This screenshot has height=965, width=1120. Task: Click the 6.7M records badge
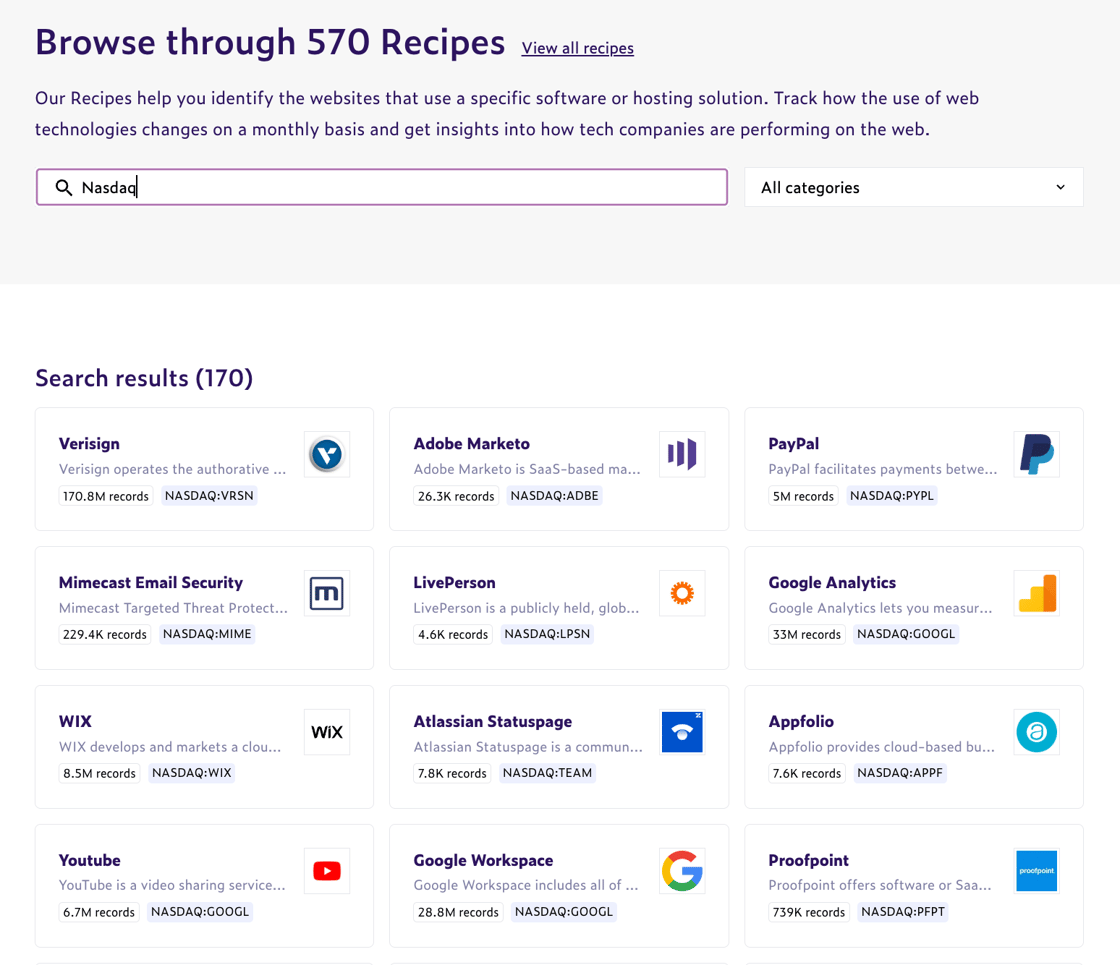coord(99,913)
